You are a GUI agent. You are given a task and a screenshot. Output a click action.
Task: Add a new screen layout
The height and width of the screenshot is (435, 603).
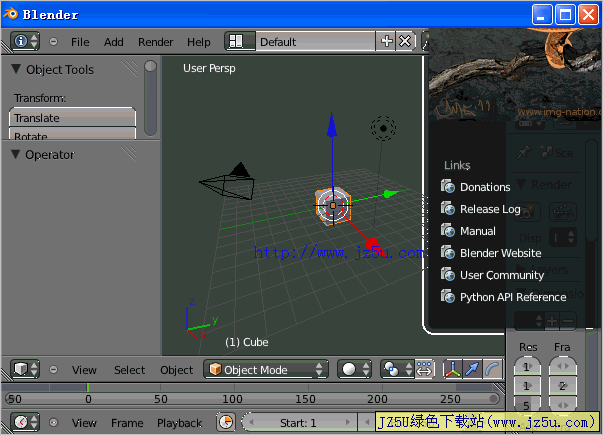coord(386,41)
